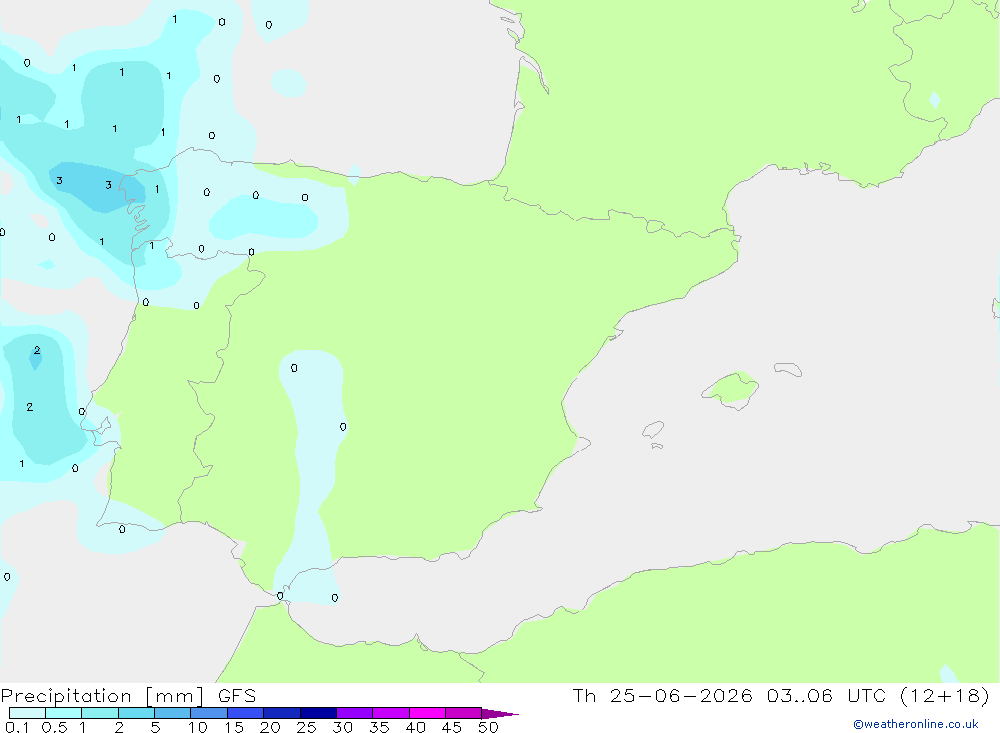Click the '(12+18)' forecast offset text
The image size is (1000, 733).
click(x=945, y=695)
